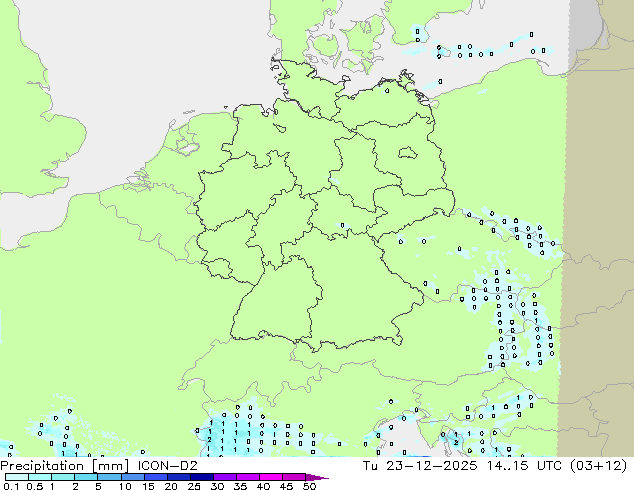Image resolution: width=634 pixels, height=490 pixels.
Task: Click the 'Precipitation' title word
Action: coord(42,466)
